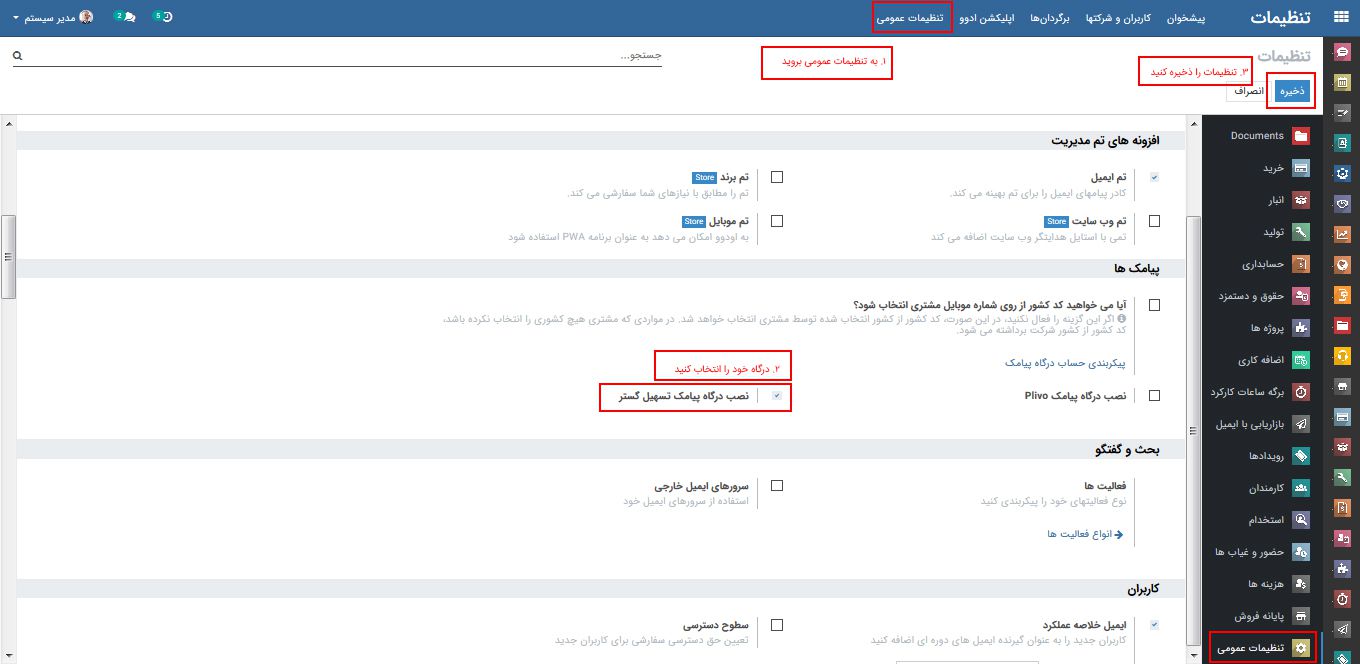Viewport: 1360px width, 664px height.
Task: Click the کارمندان module icon in sidebar
Action: [1300, 488]
